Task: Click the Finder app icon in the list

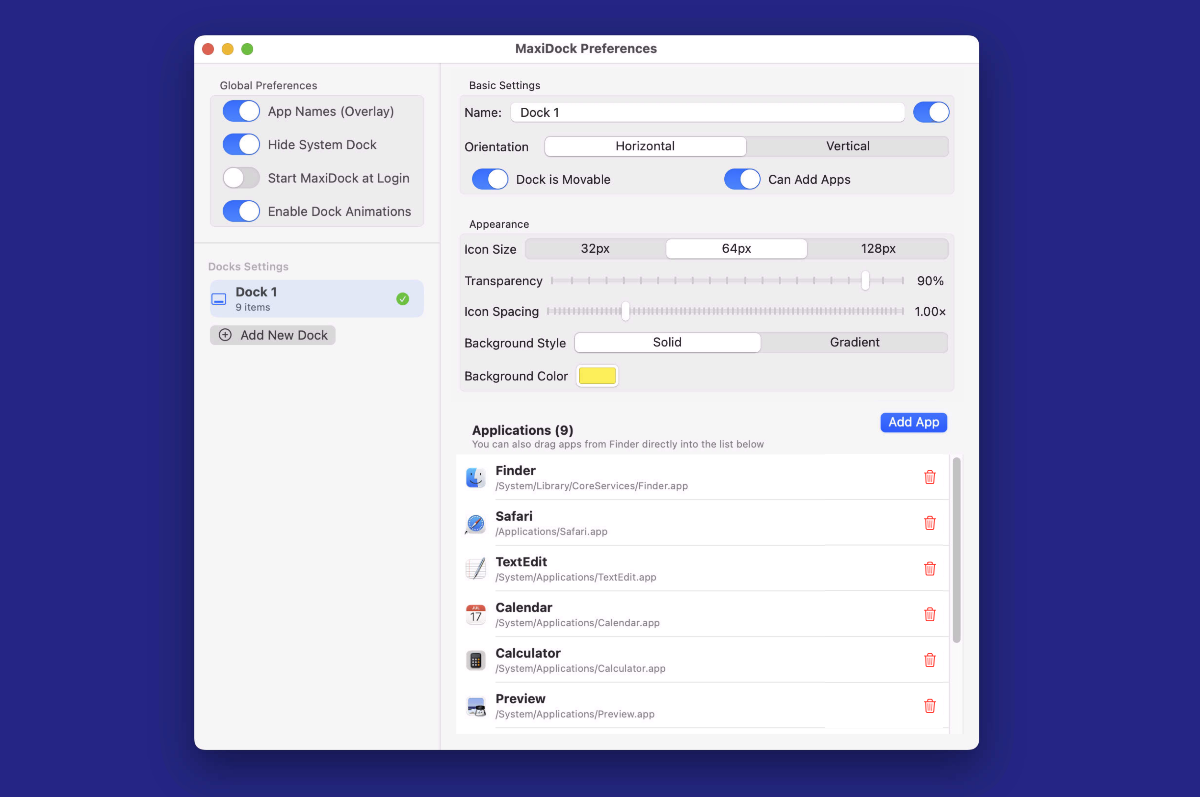Action: (476, 477)
